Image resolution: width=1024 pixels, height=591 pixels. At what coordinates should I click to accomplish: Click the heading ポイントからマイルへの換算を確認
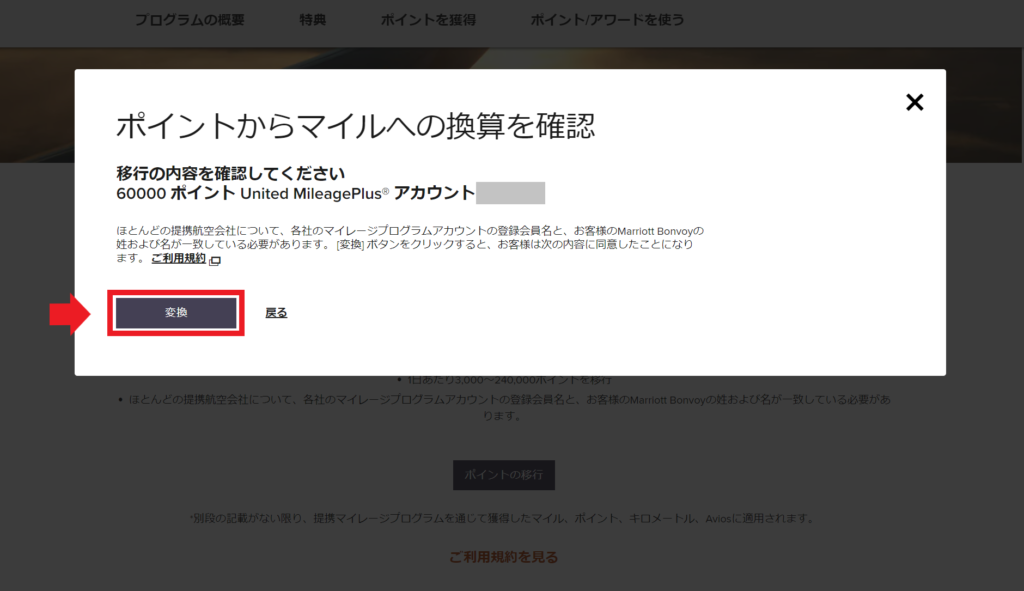pos(355,126)
